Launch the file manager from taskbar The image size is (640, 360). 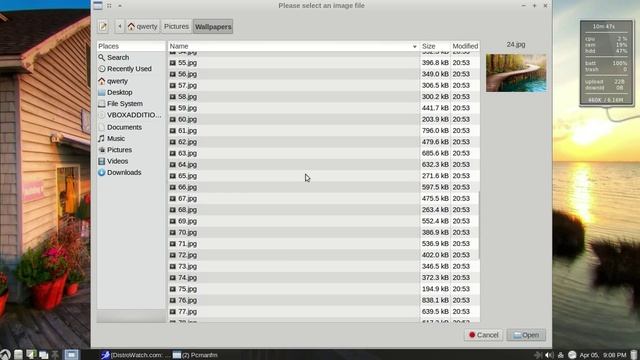pyautogui.click(x=18, y=355)
